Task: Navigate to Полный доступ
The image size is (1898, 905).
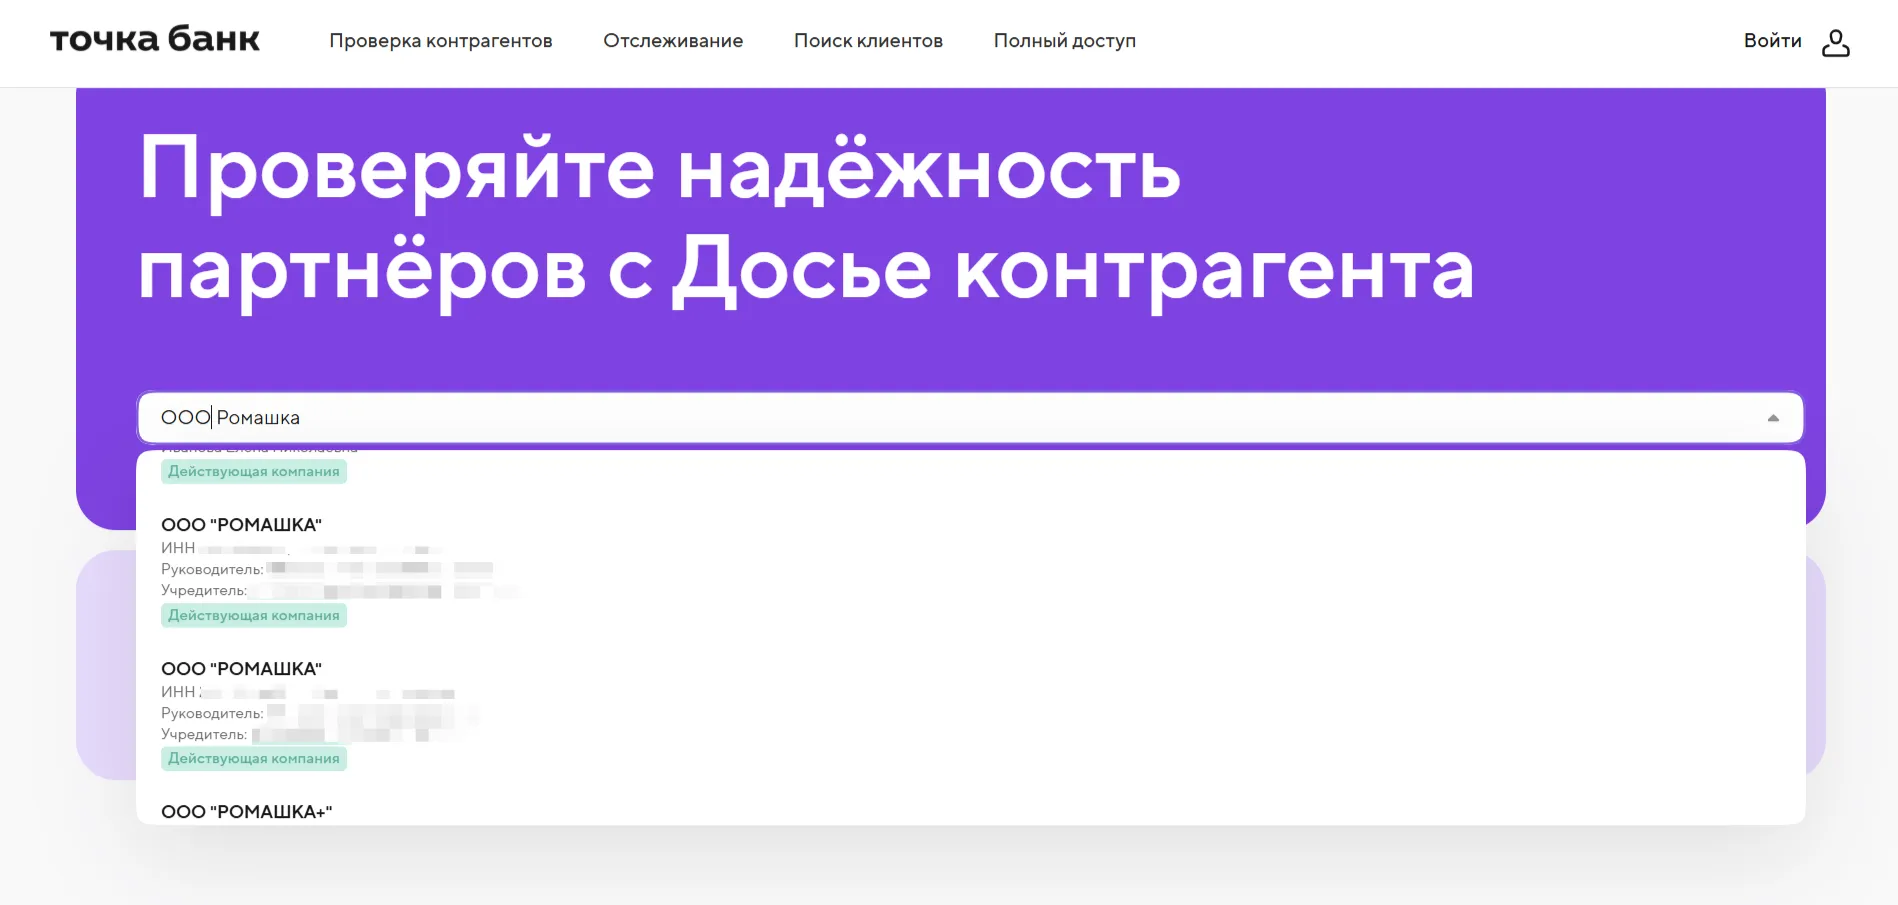Action: click(1064, 41)
